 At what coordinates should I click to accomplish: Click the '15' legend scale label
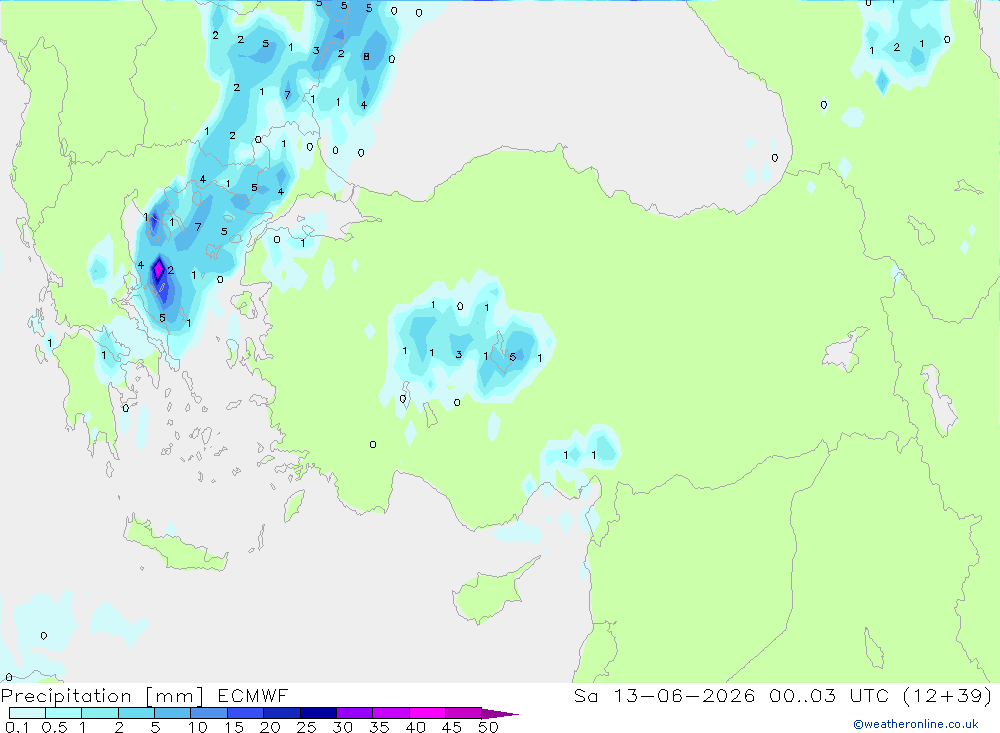click(x=234, y=727)
